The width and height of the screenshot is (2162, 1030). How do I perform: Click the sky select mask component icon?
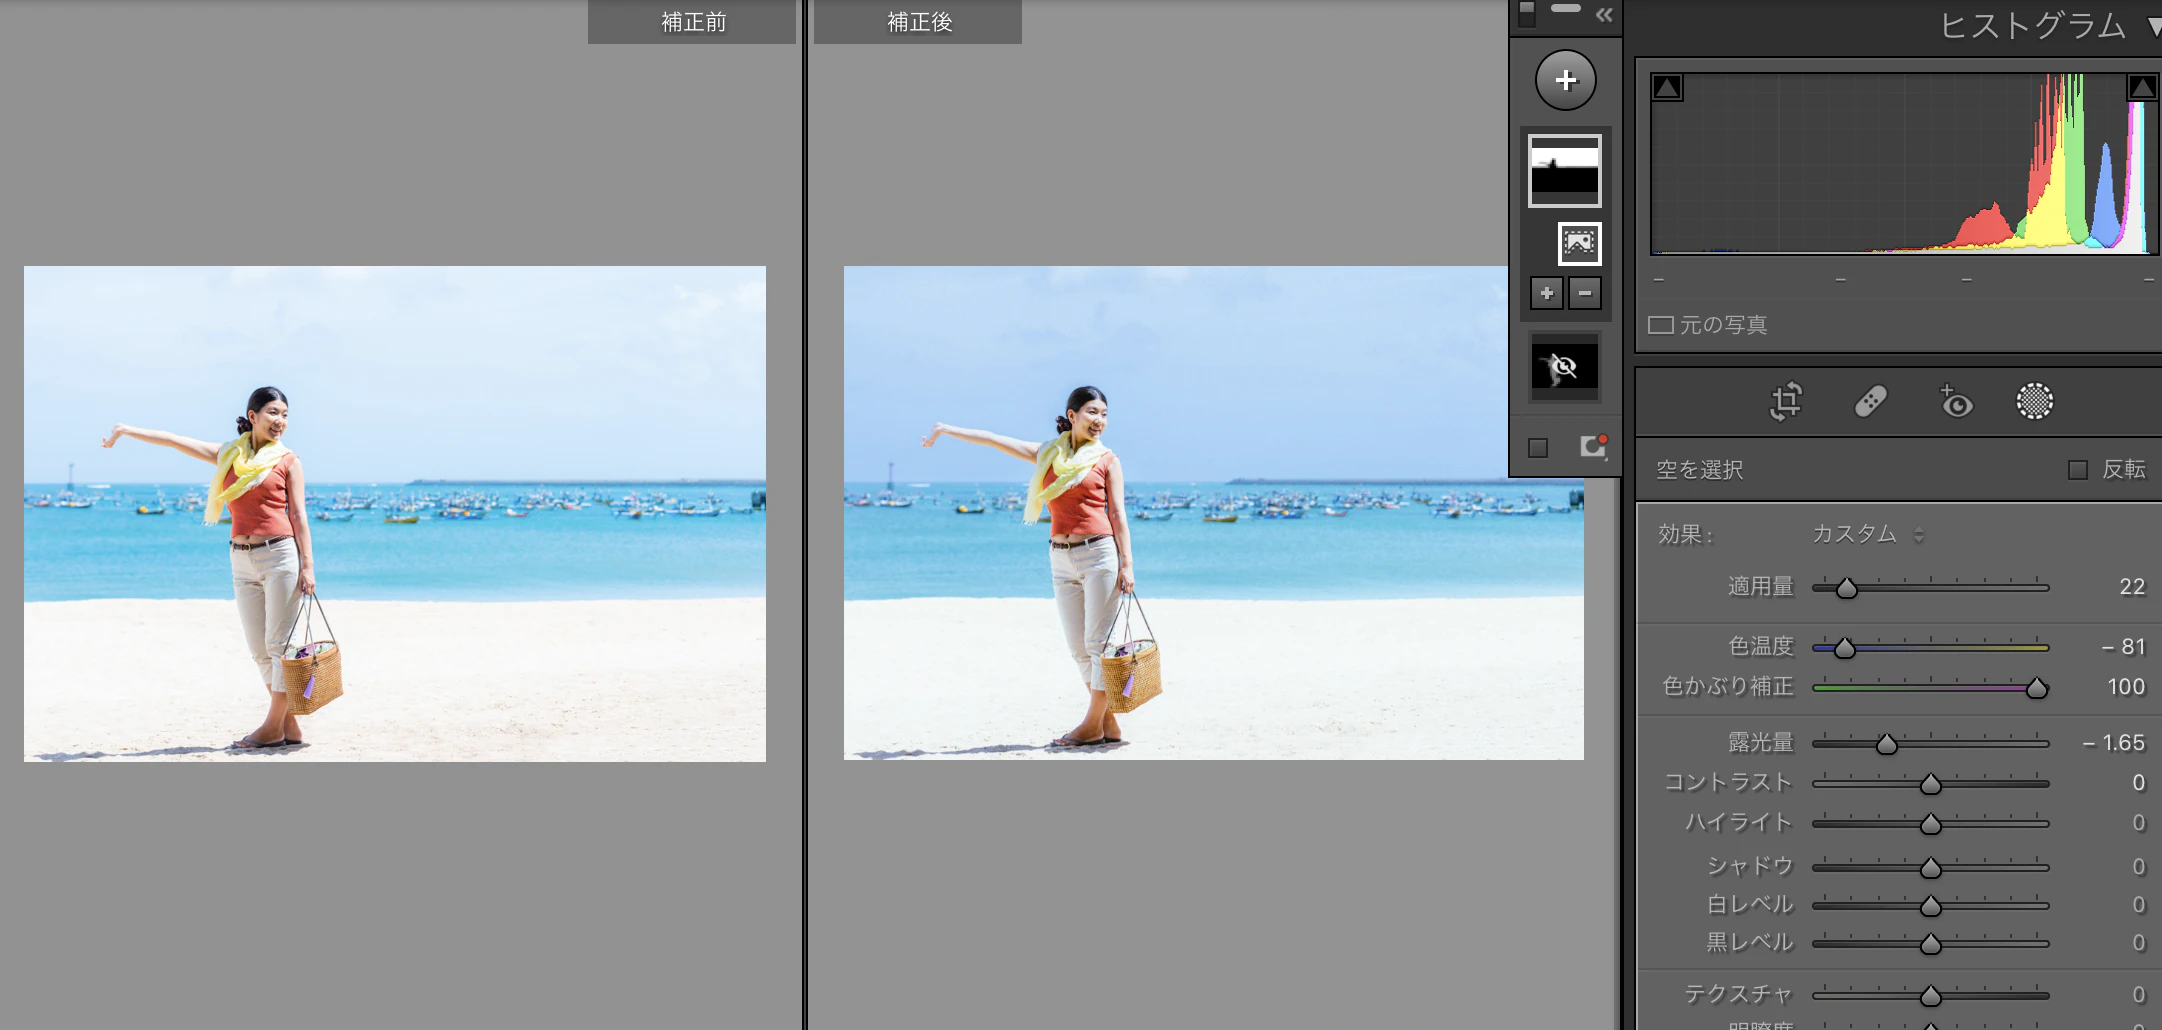[1579, 244]
